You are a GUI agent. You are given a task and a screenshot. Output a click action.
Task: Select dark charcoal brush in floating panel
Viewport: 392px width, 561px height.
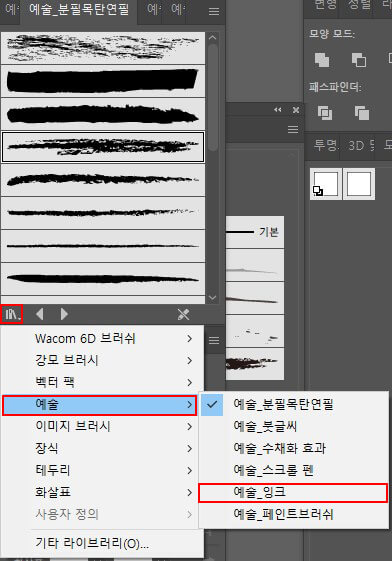click(x=255, y=364)
